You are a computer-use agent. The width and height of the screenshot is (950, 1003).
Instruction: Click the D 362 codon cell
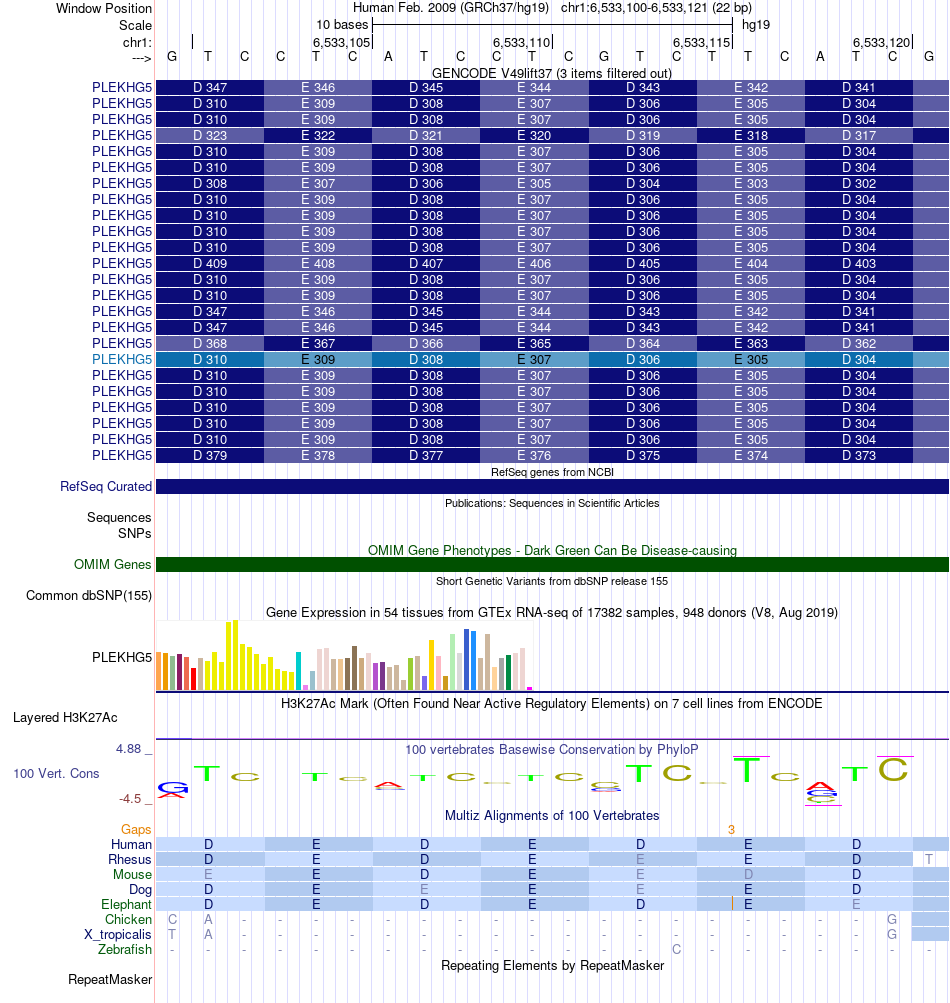[859, 343]
